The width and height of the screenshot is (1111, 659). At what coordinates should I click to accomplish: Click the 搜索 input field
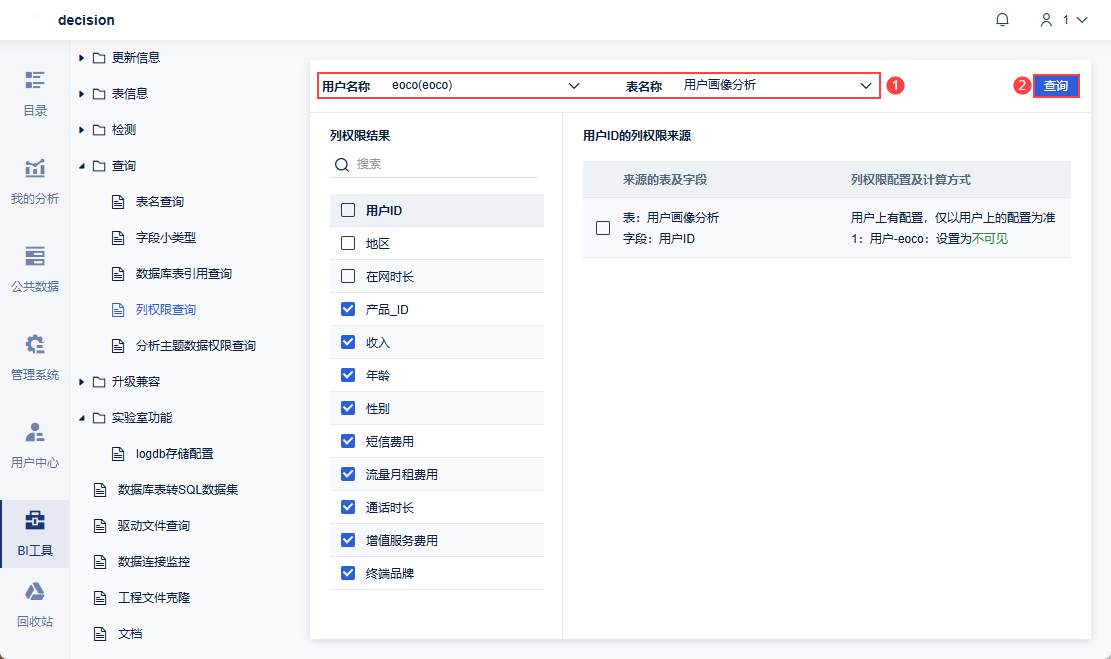pos(445,164)
